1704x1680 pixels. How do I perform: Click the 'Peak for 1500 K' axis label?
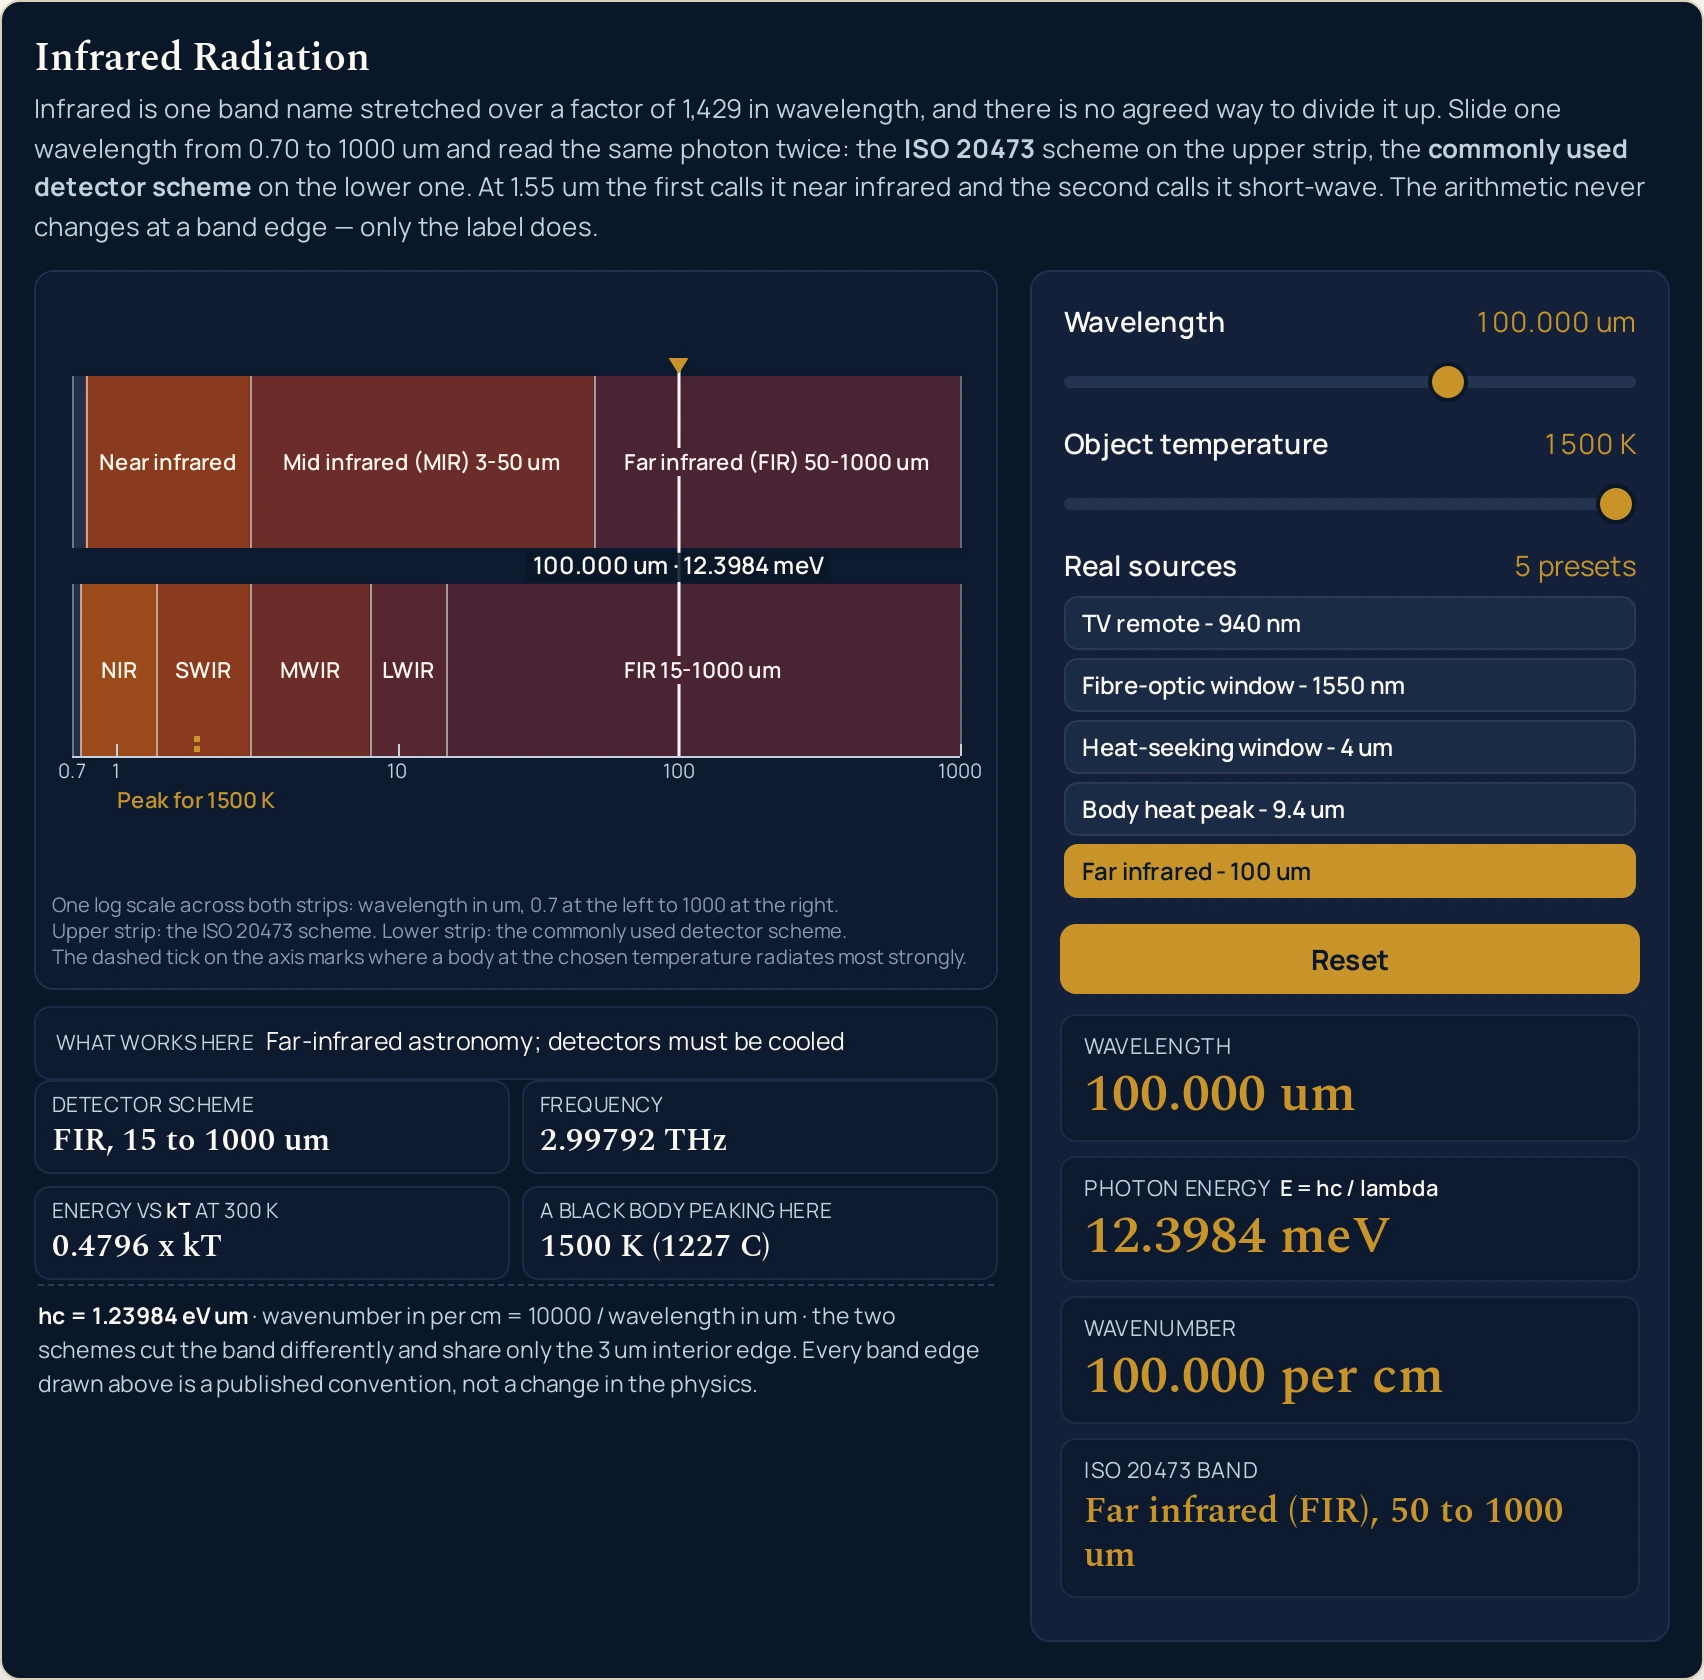click(x=196, y=800)
